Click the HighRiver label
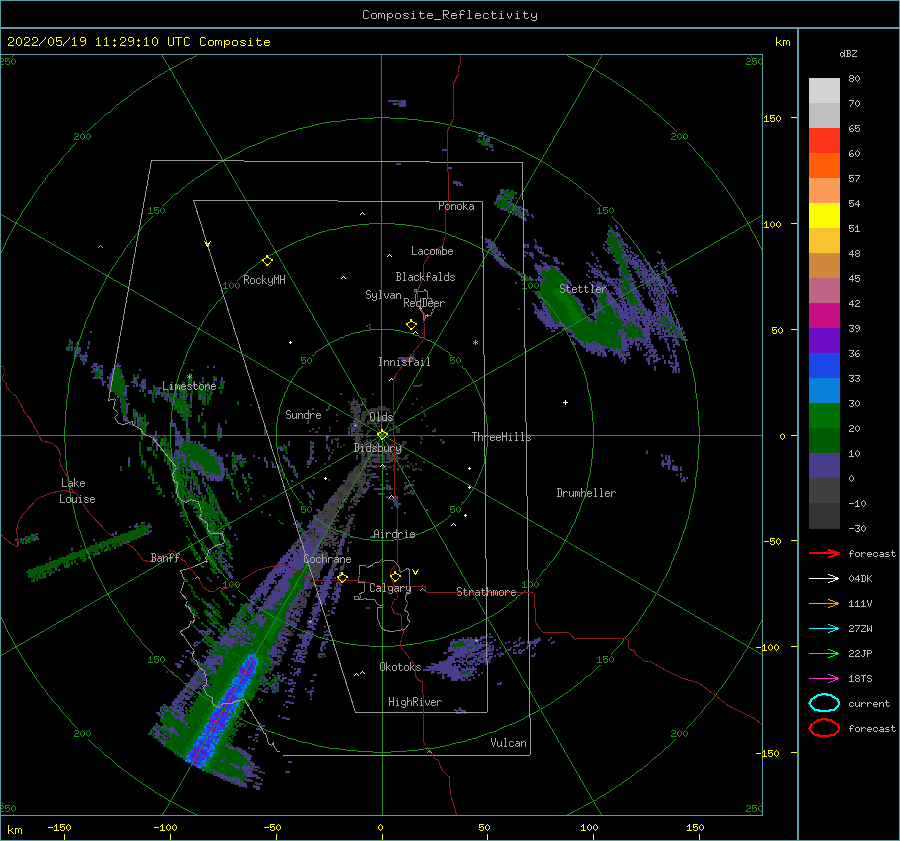The height and width of the screenshot is (841, 900). click(x=415, y=702)
